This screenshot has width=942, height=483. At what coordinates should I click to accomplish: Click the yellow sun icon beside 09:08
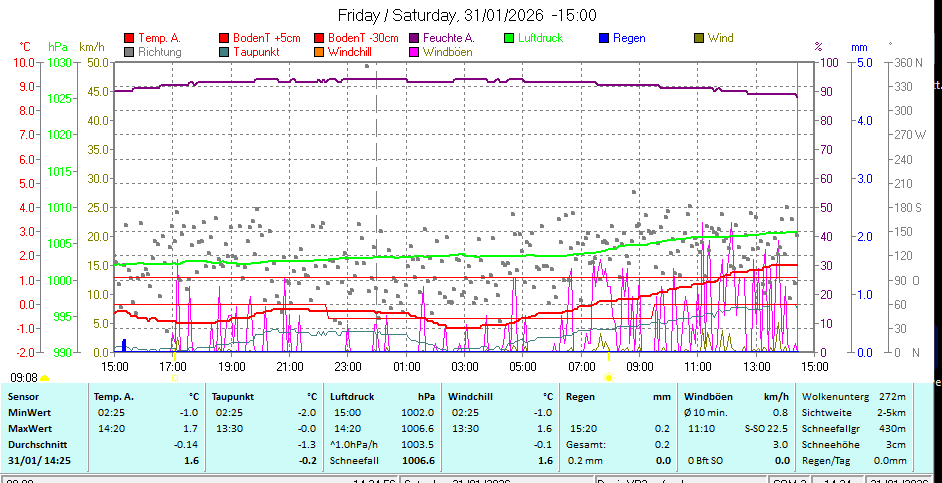44,379
